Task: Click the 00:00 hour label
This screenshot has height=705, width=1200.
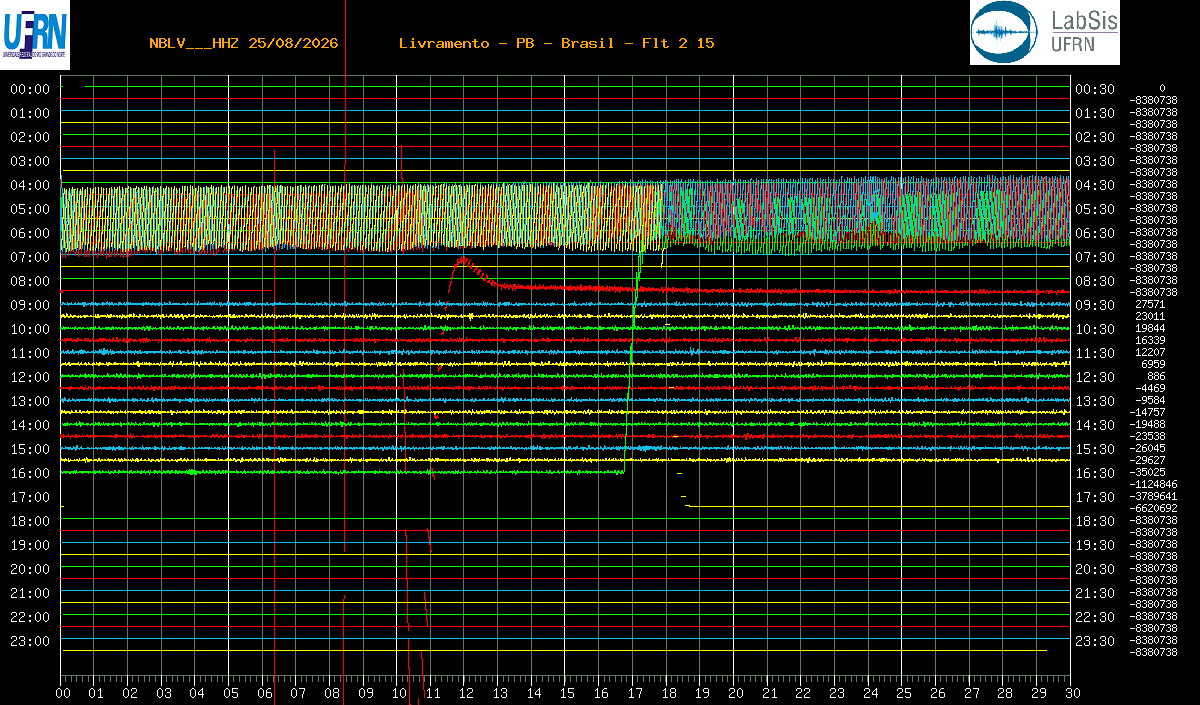Action: pos(30,89)
